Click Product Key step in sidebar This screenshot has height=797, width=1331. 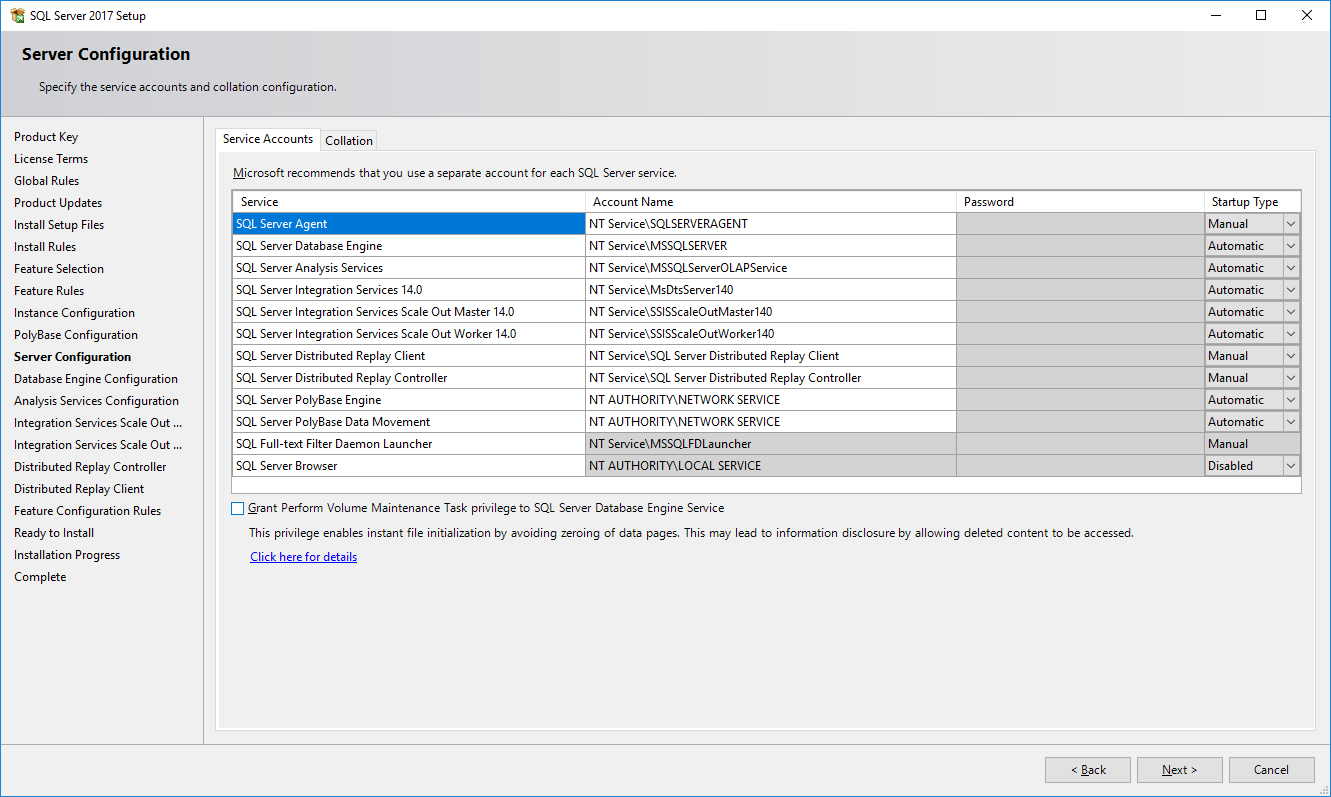[46, 137]
